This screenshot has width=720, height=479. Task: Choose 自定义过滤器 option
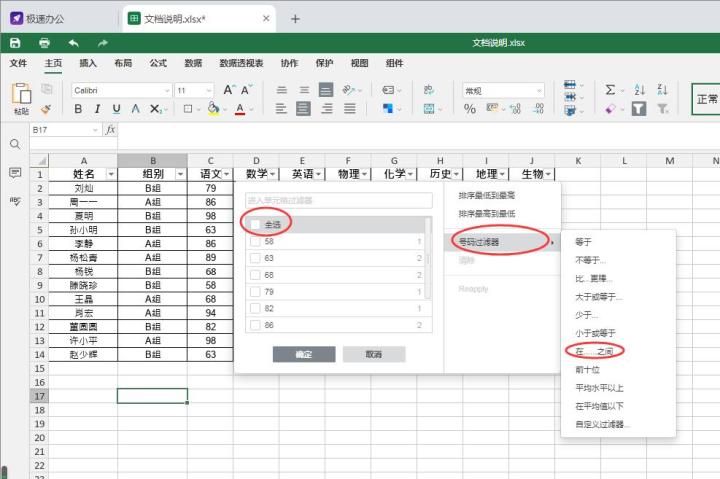(602, 424)
